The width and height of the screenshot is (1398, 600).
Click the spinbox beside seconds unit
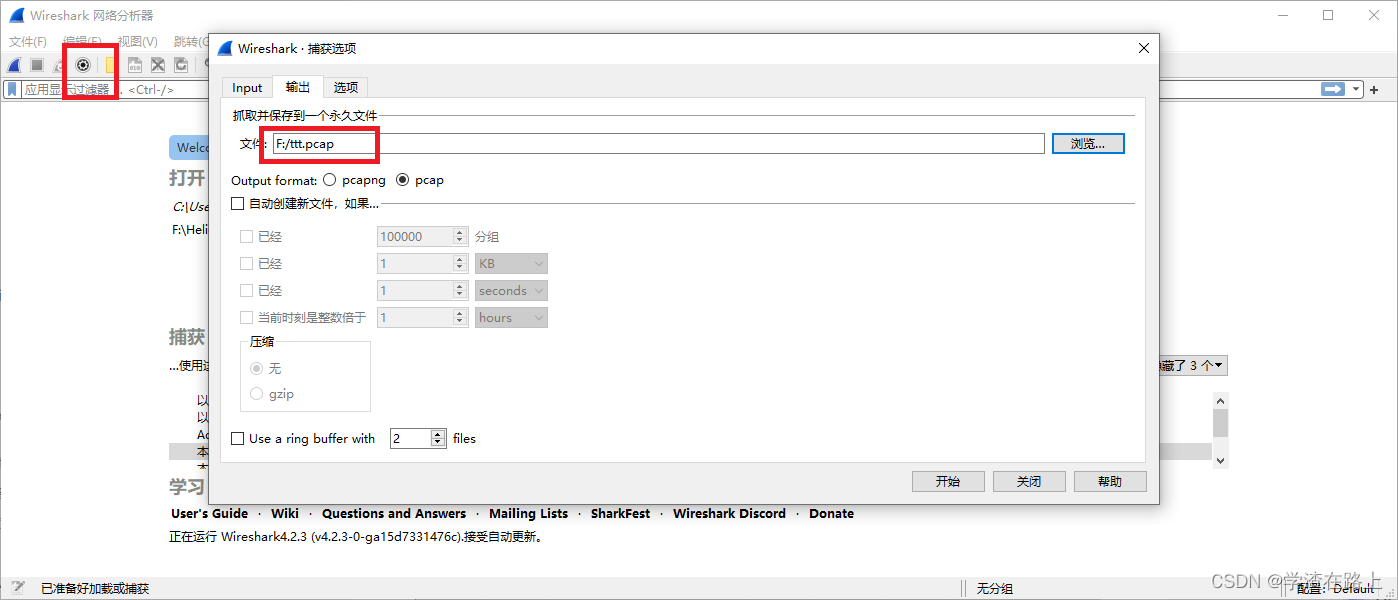point(422,291)
